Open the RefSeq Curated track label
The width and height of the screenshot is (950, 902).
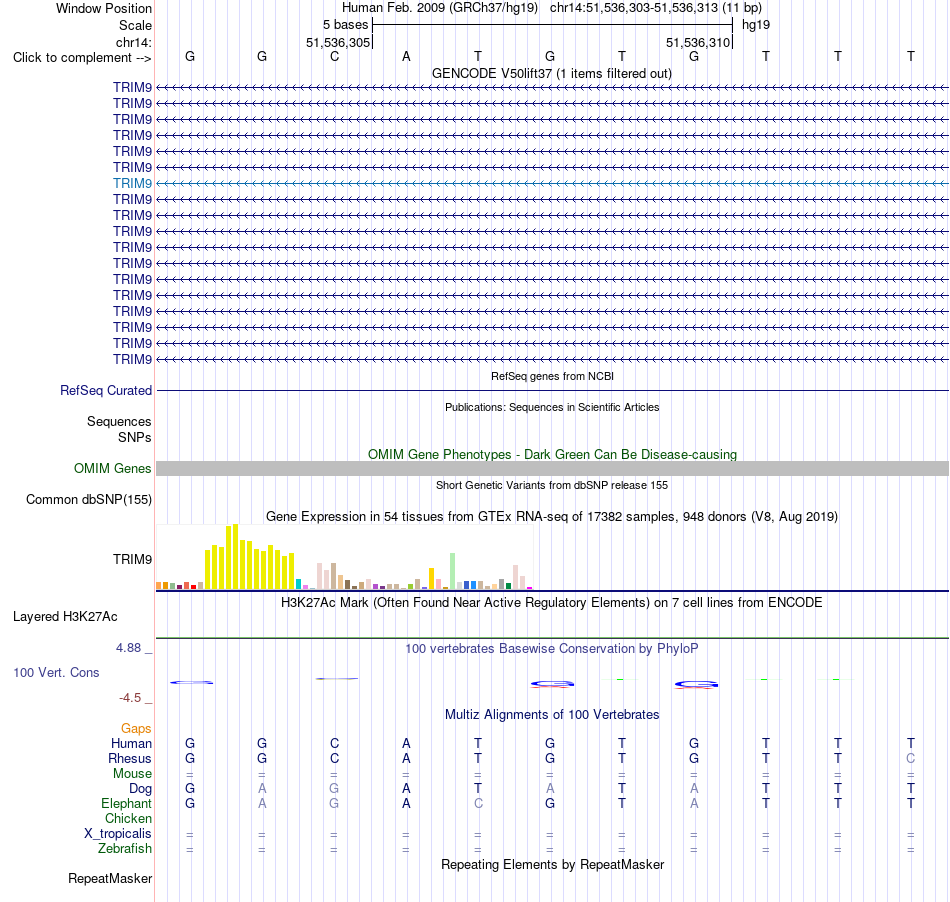(x=106, y=390)
